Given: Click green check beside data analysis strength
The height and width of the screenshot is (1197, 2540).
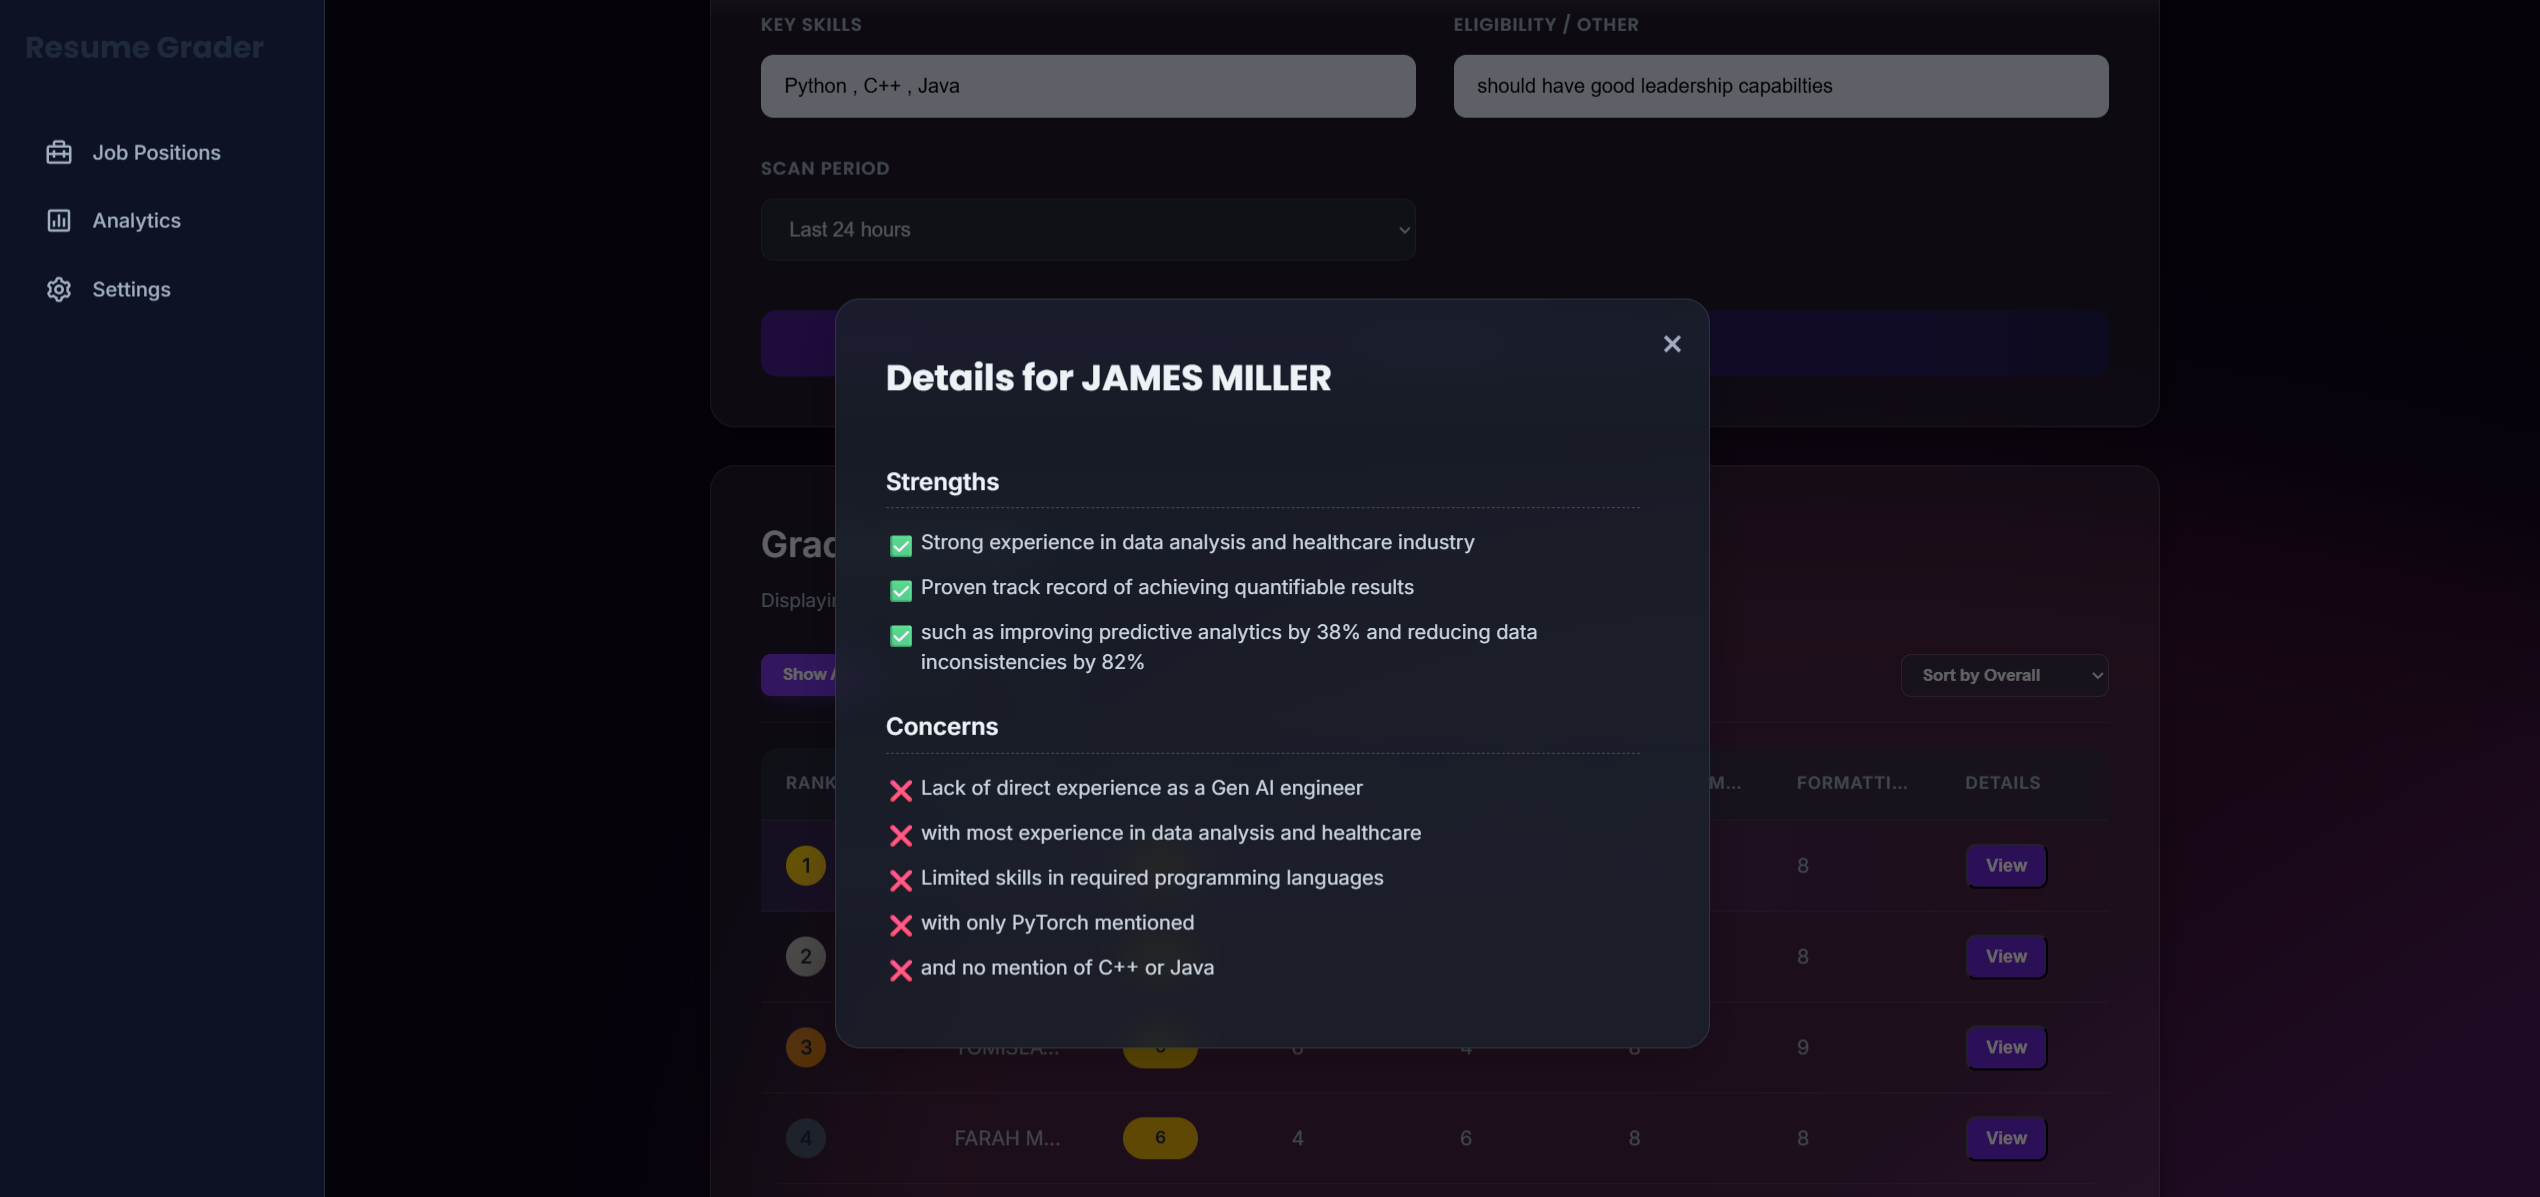Looking at the screenshot, I should (x=900, y=545).
